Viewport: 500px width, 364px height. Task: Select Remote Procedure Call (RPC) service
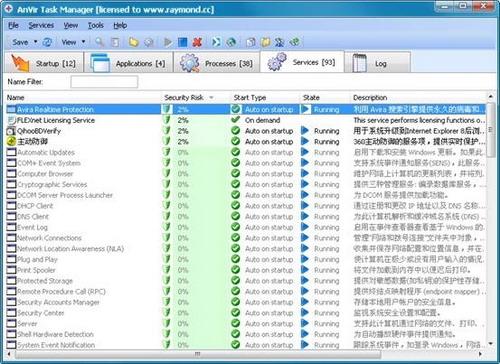pyautogui.click(x=246, y=291)
